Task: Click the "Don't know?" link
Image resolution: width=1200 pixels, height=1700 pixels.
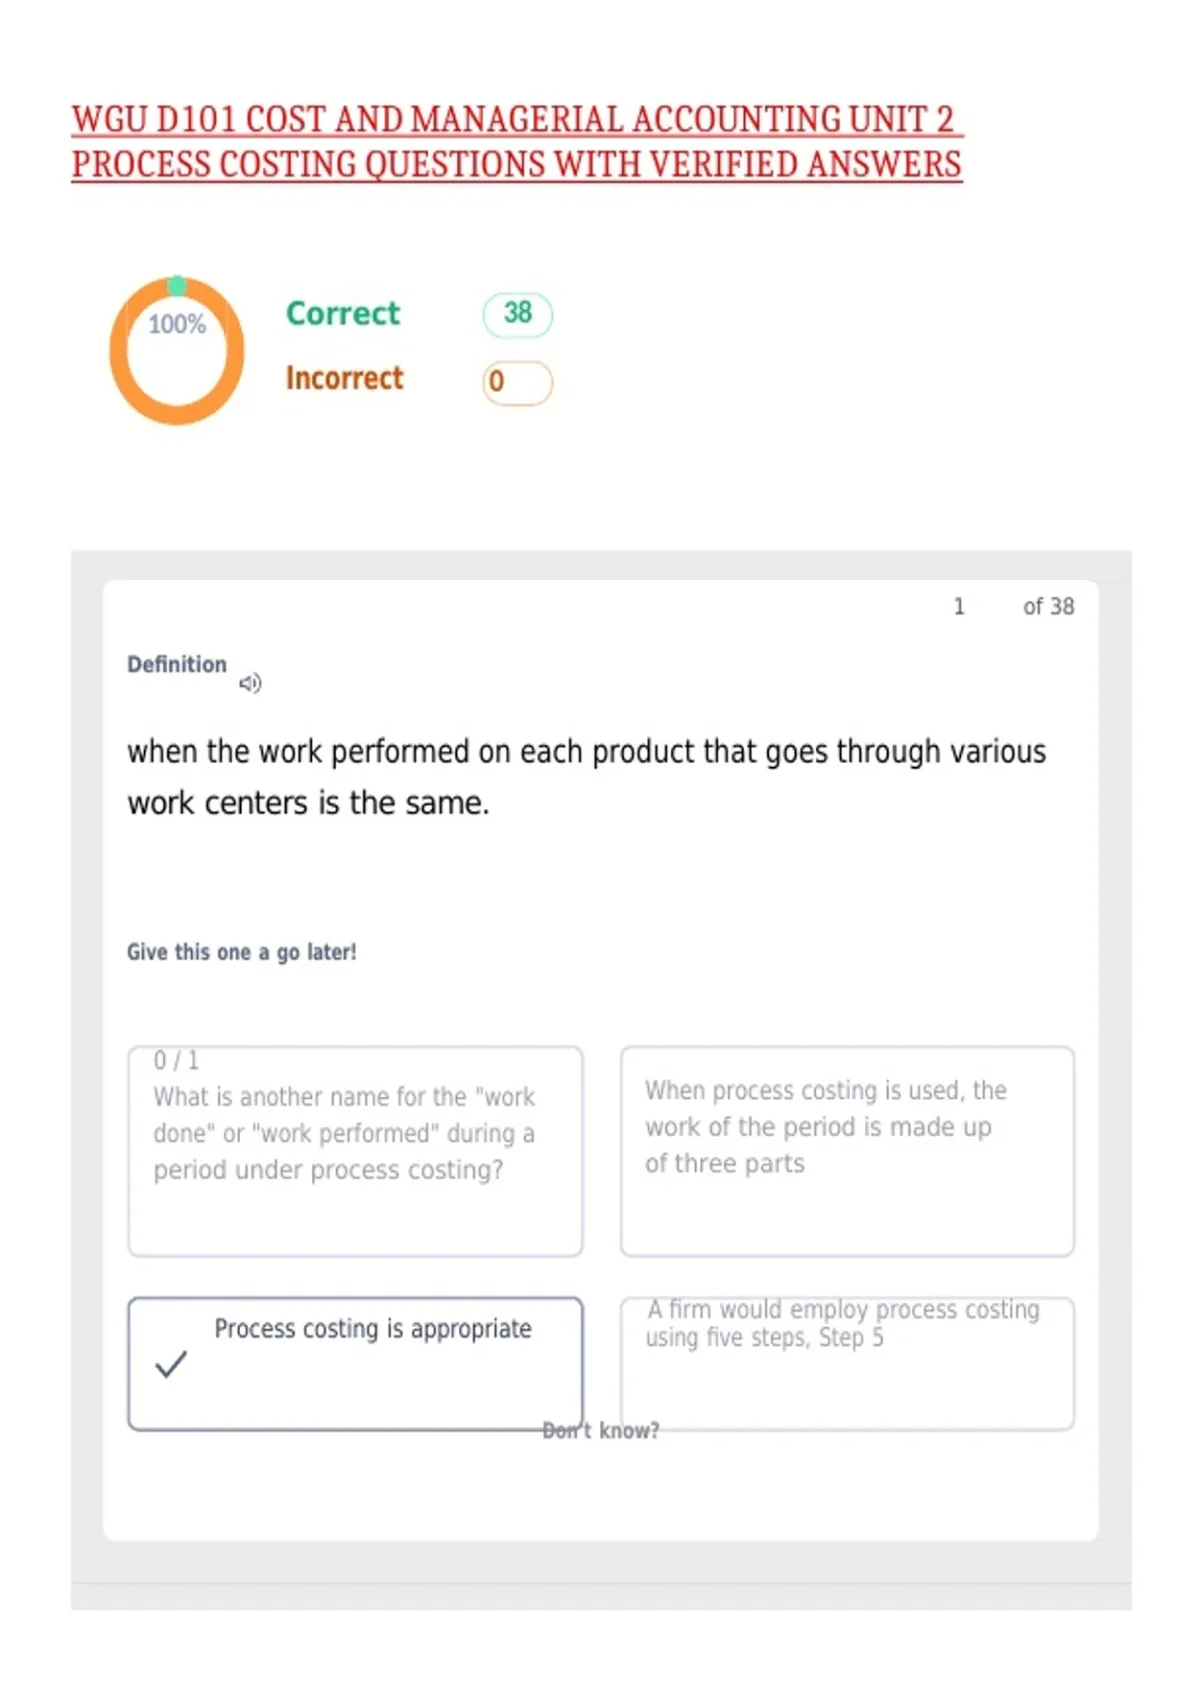Action: (600, 1431)
